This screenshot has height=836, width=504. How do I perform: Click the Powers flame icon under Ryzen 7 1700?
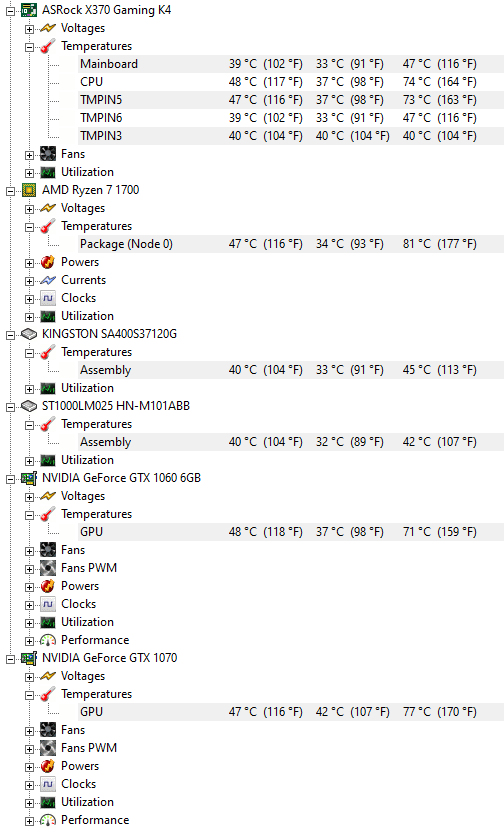point(48,262)
